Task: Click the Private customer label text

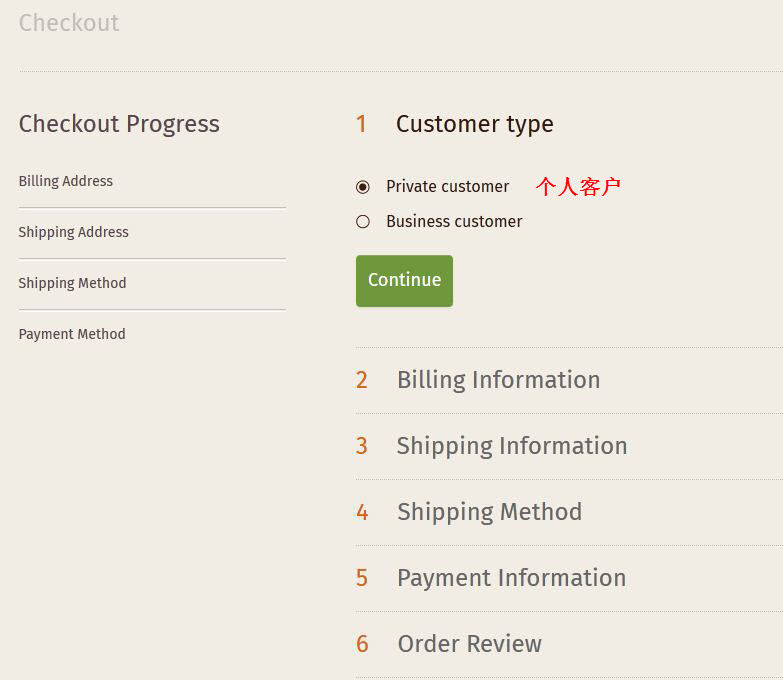Action: pyautogui.click(x=447, y=186)
